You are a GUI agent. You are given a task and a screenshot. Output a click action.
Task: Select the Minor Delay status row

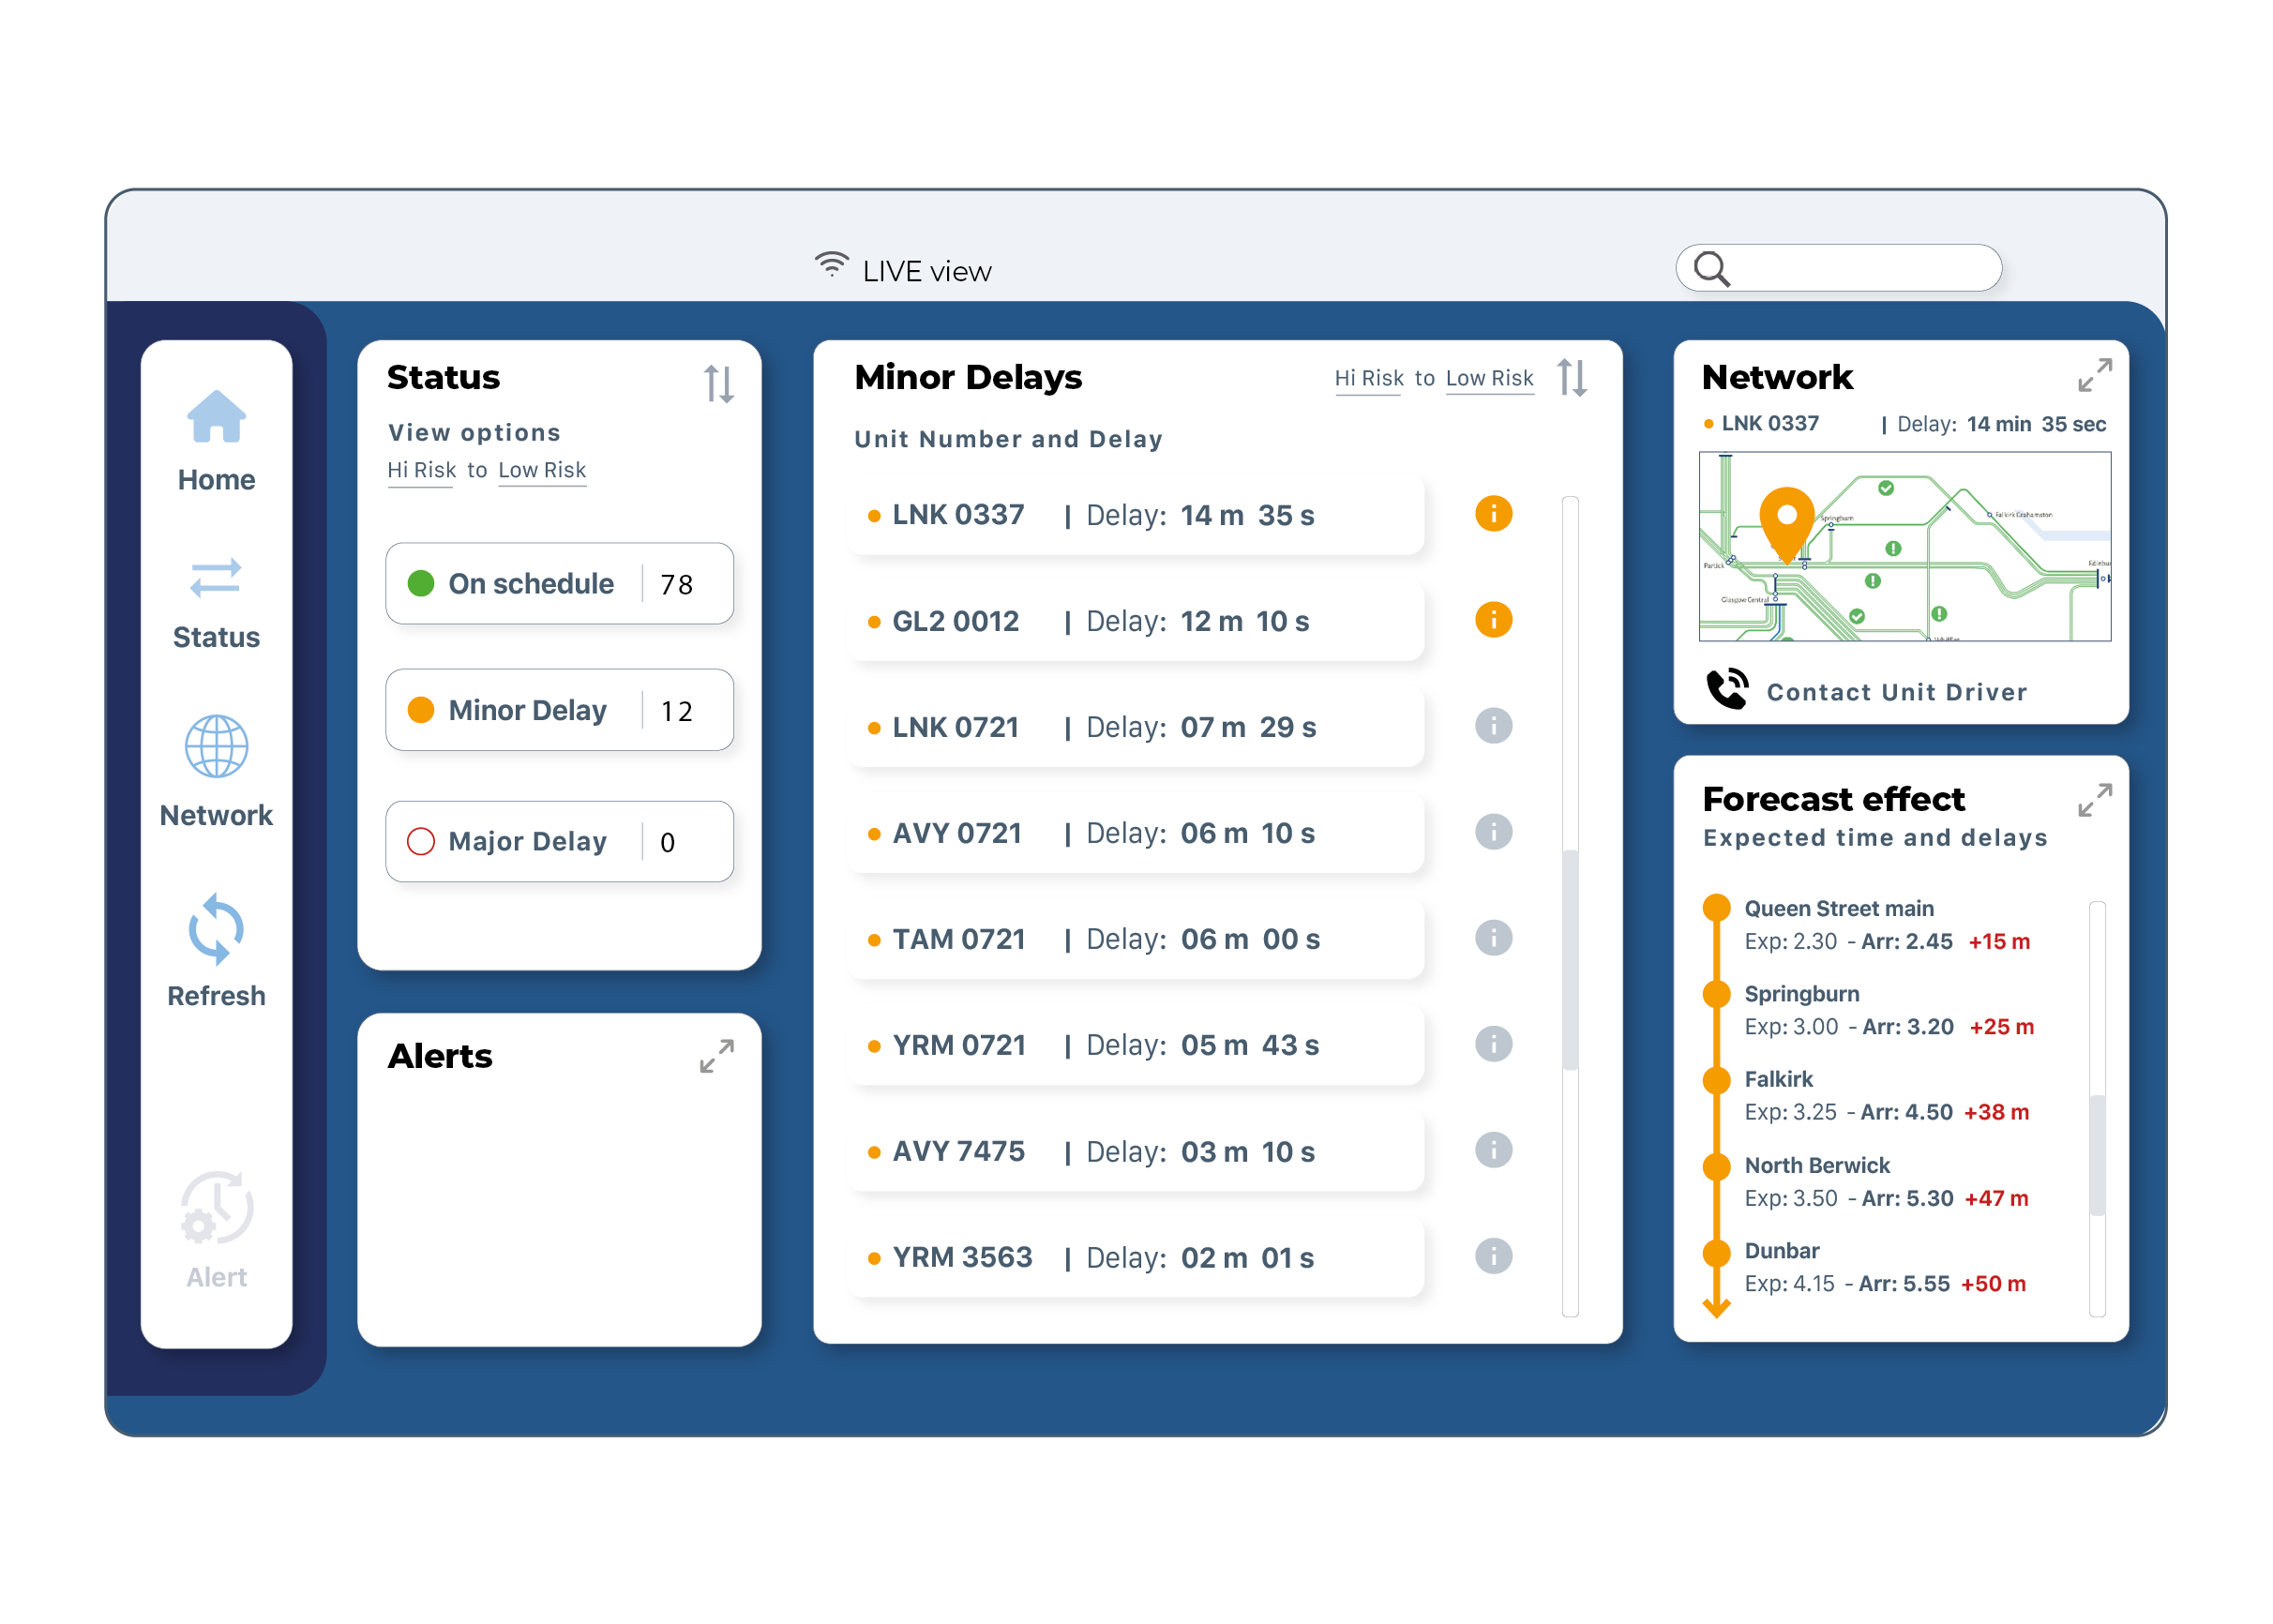coord(559,710)
